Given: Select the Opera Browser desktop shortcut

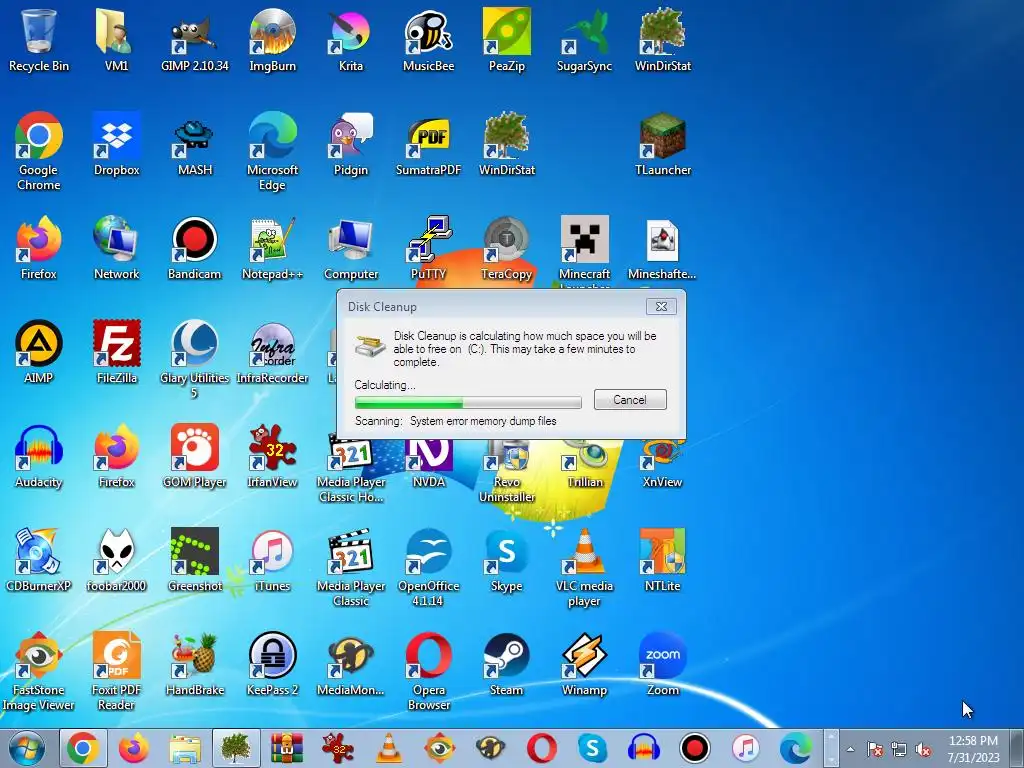Looking at the screenshot, I should [428, 671].
